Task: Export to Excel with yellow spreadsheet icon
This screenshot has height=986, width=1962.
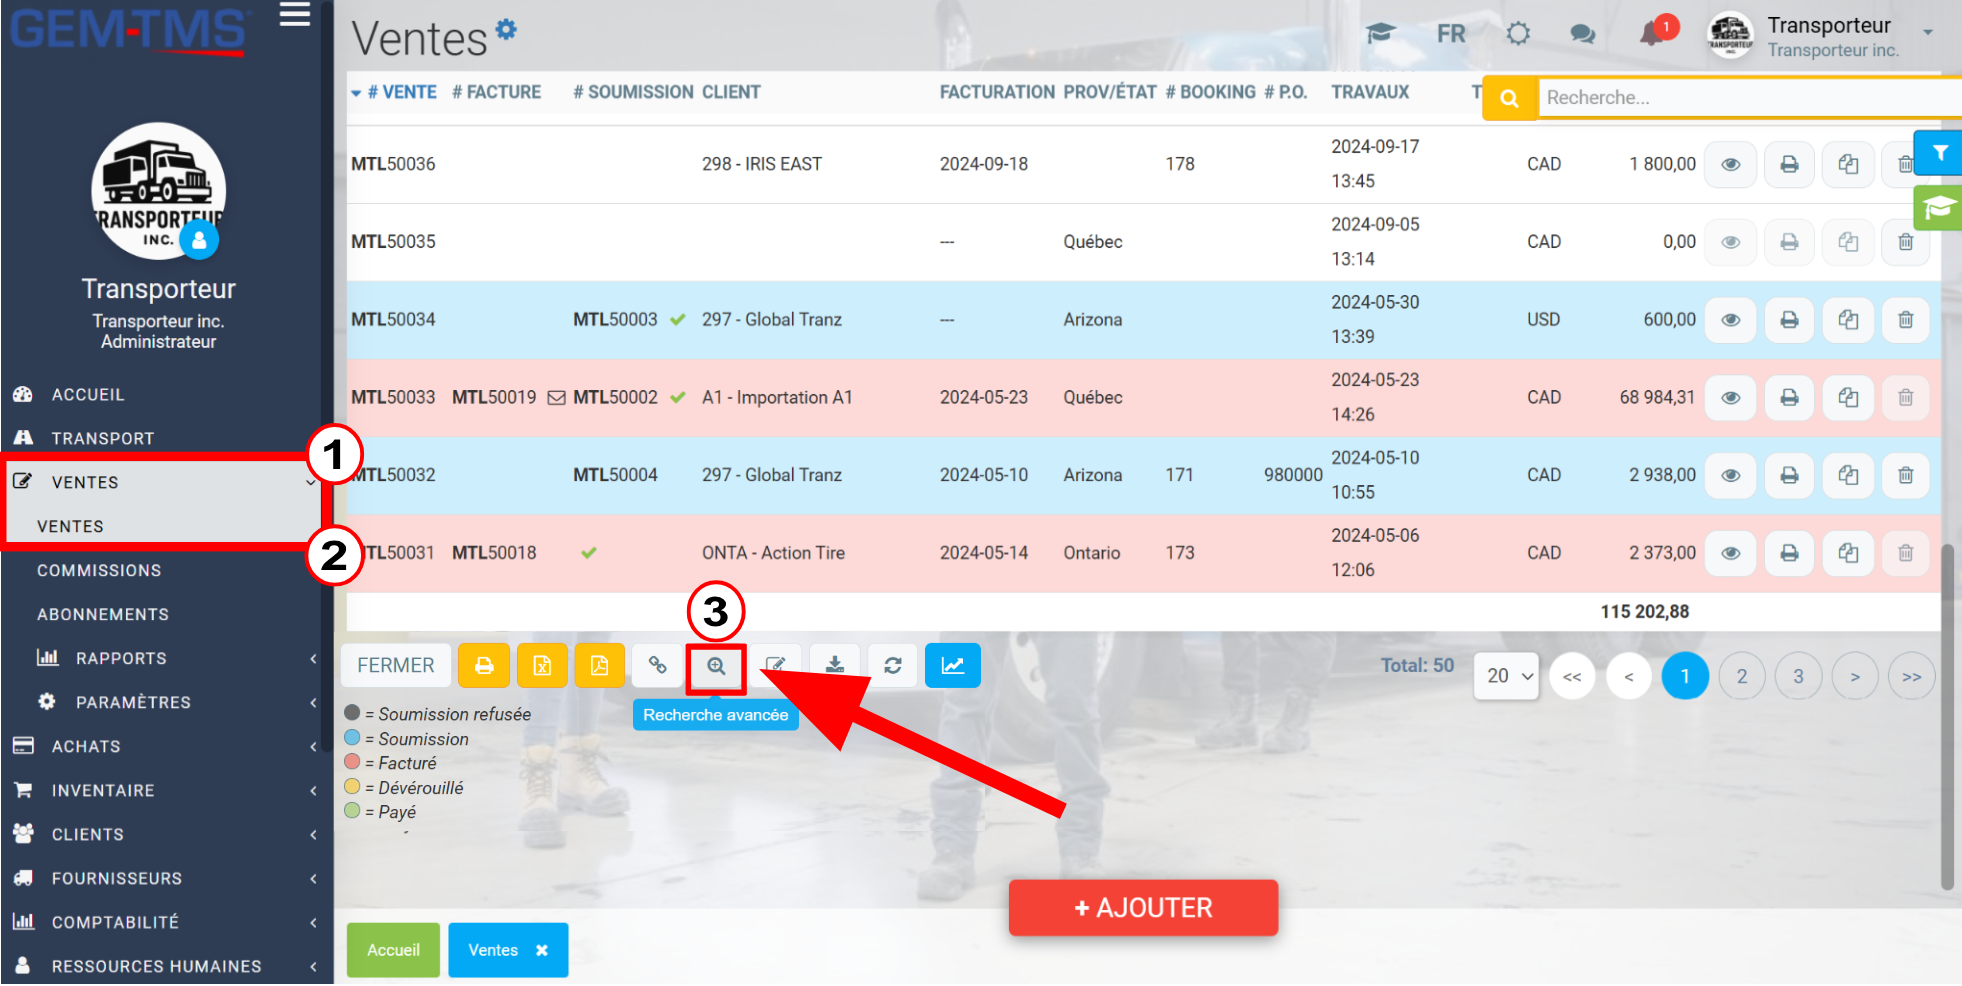Action: pos(542,666)
